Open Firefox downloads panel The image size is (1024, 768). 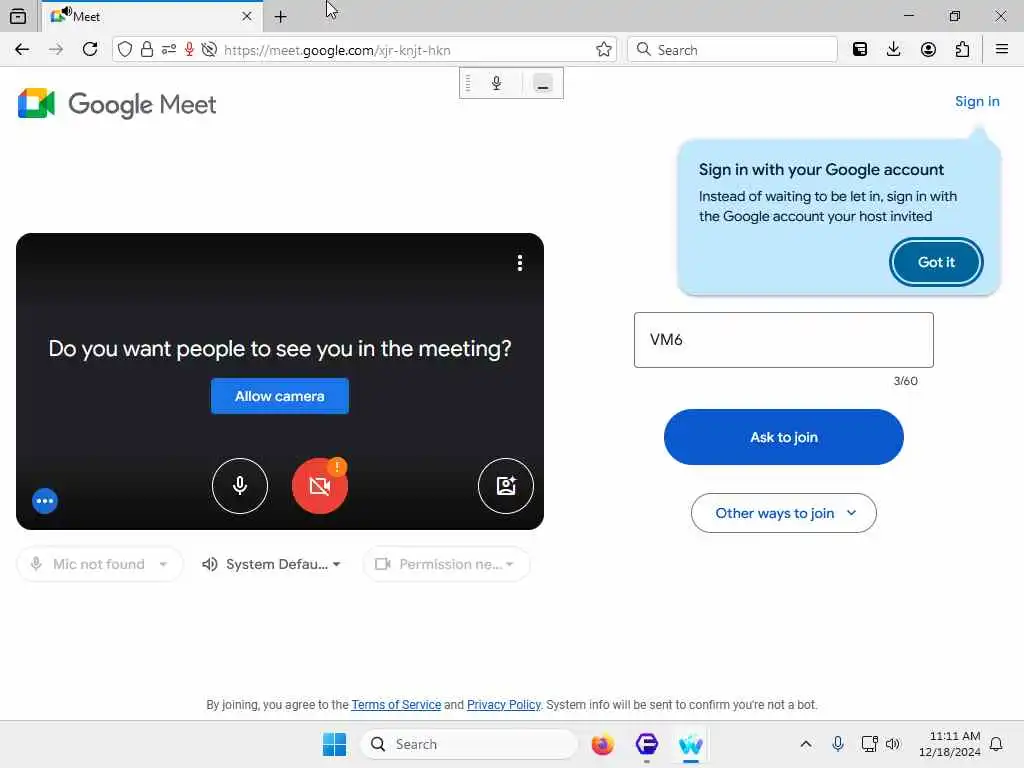tap(894, 50)
